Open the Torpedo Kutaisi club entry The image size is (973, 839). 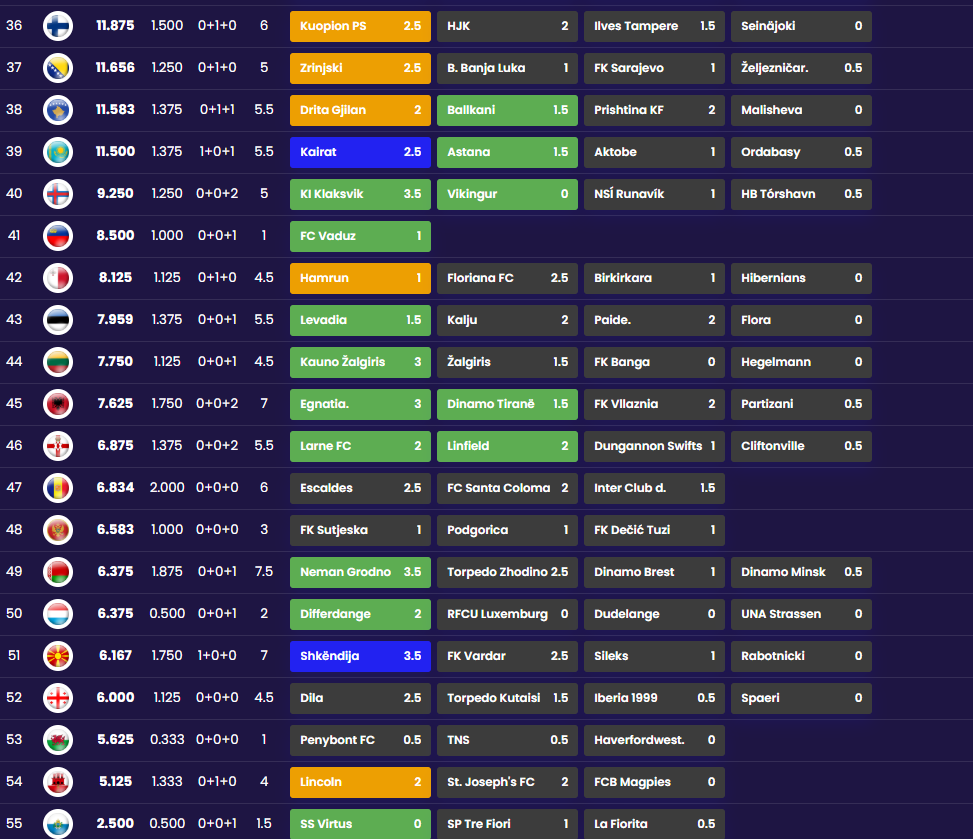pos(507,698)
